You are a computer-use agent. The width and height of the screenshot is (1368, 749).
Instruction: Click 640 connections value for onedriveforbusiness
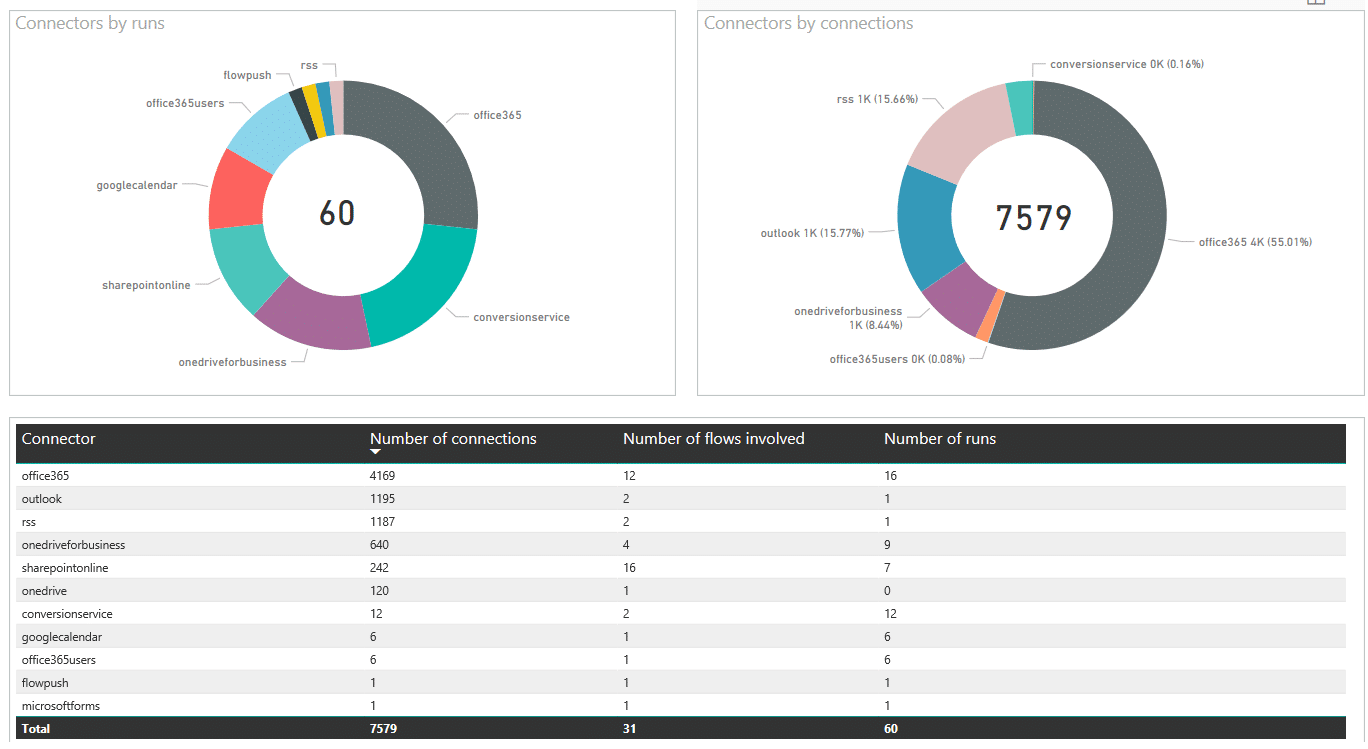click(x=380, y=545)
